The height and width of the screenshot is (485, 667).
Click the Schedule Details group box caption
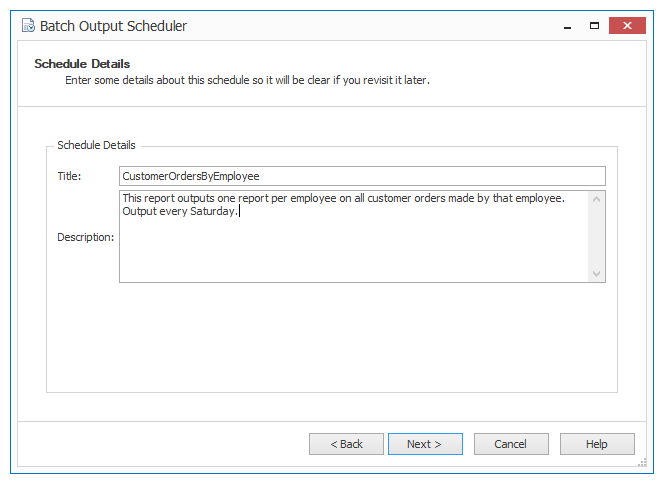(96, 145)
